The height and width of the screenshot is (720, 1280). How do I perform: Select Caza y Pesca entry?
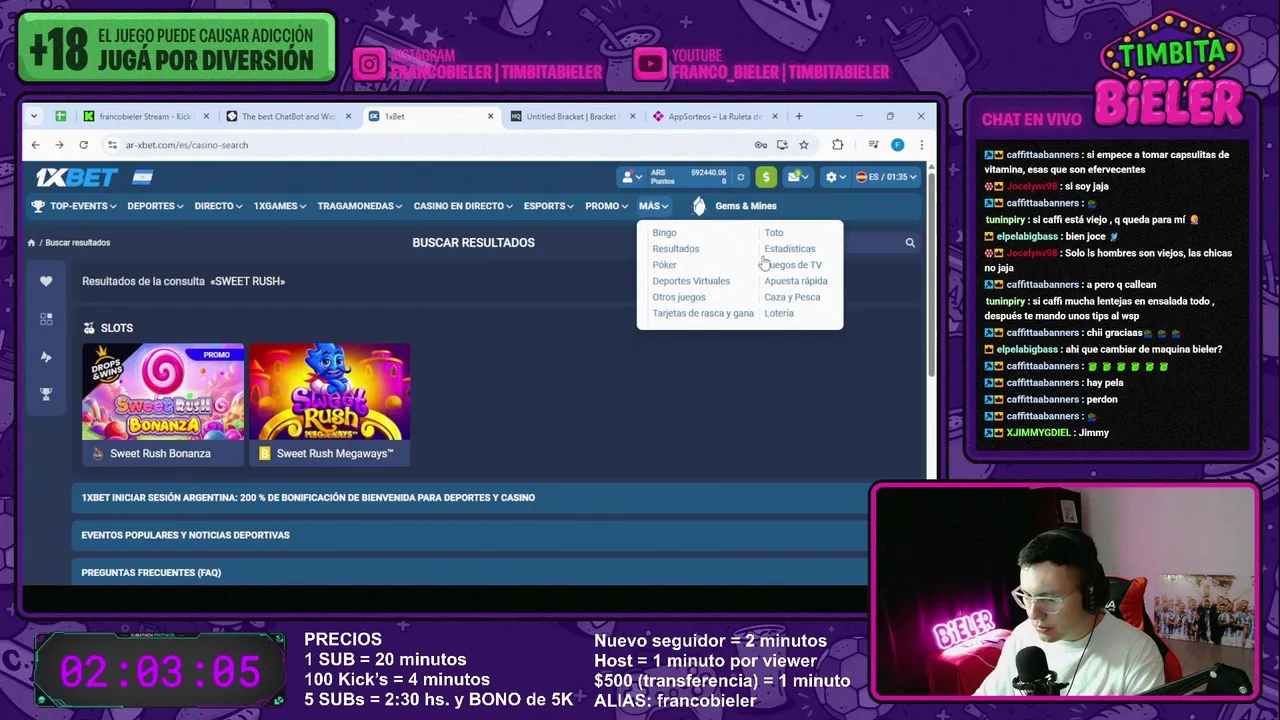tap(792, 297)
